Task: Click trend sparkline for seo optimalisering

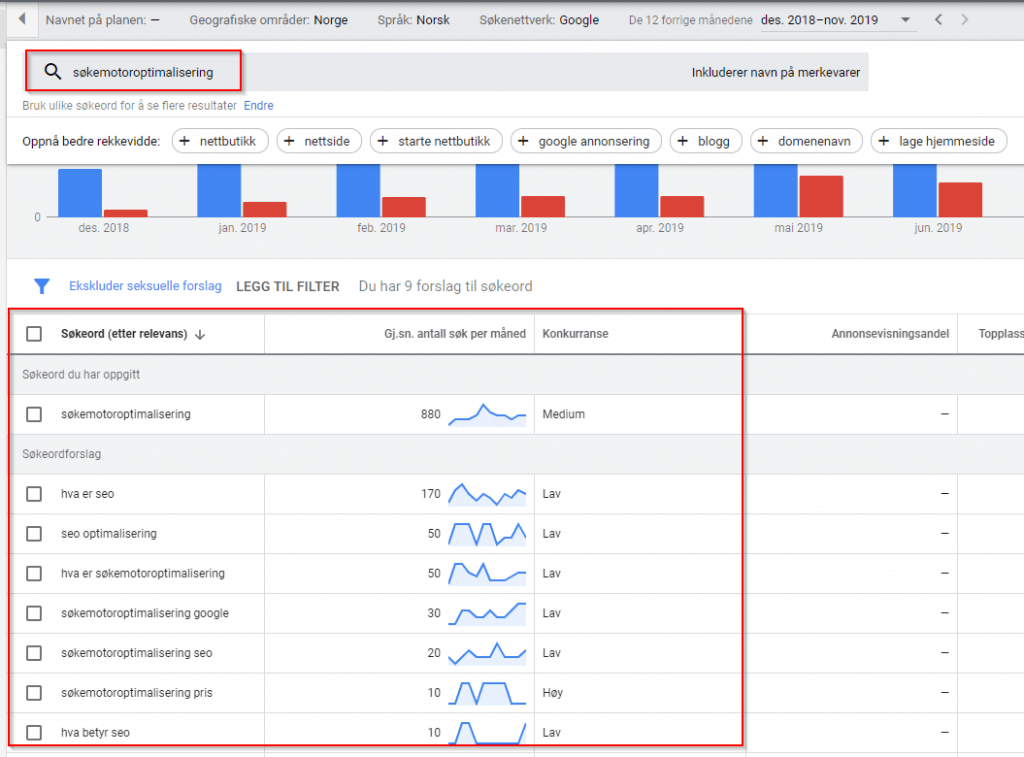Action: [487, 534]
